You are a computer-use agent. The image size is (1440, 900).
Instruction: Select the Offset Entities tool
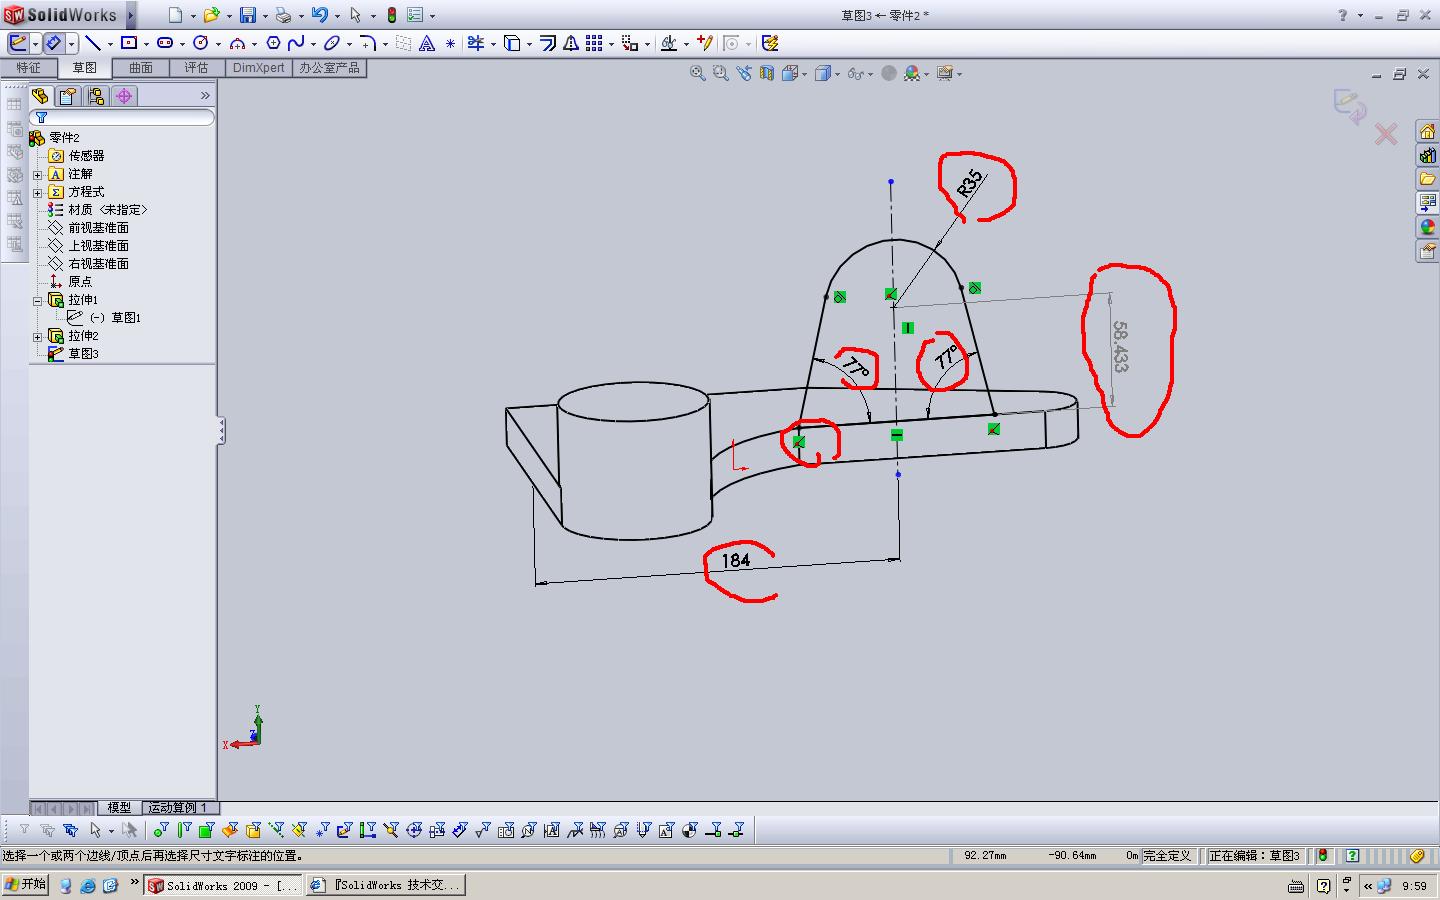click(x=548, y=43)
